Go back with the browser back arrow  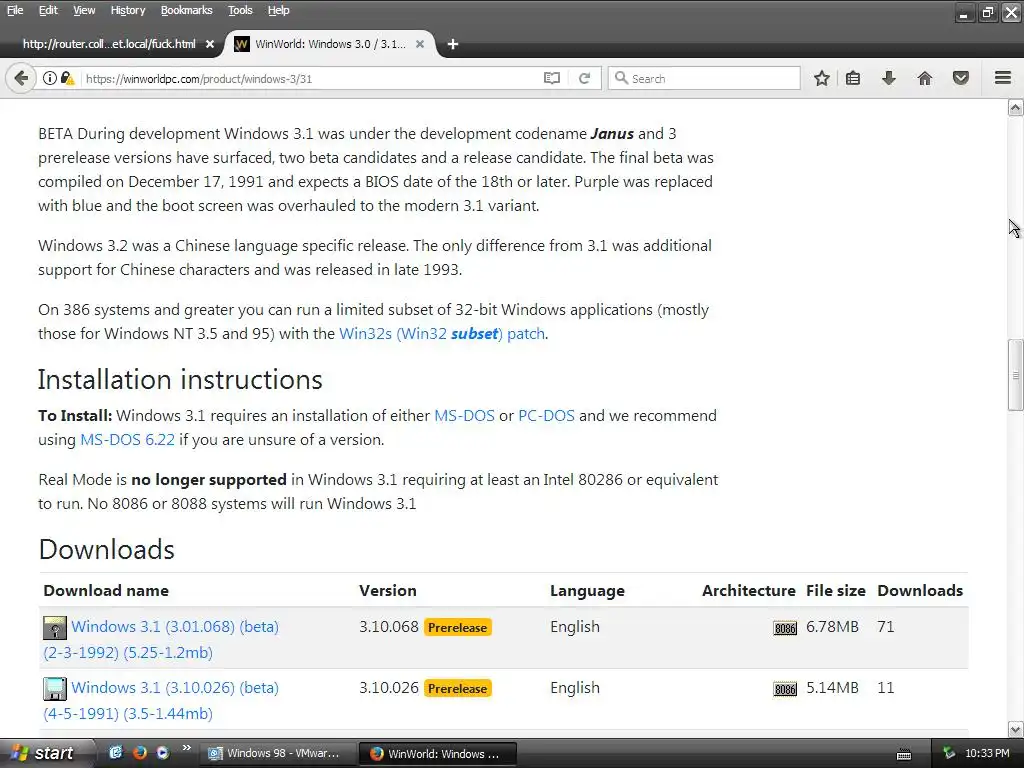pyautogui.click(x=20, y=78)
